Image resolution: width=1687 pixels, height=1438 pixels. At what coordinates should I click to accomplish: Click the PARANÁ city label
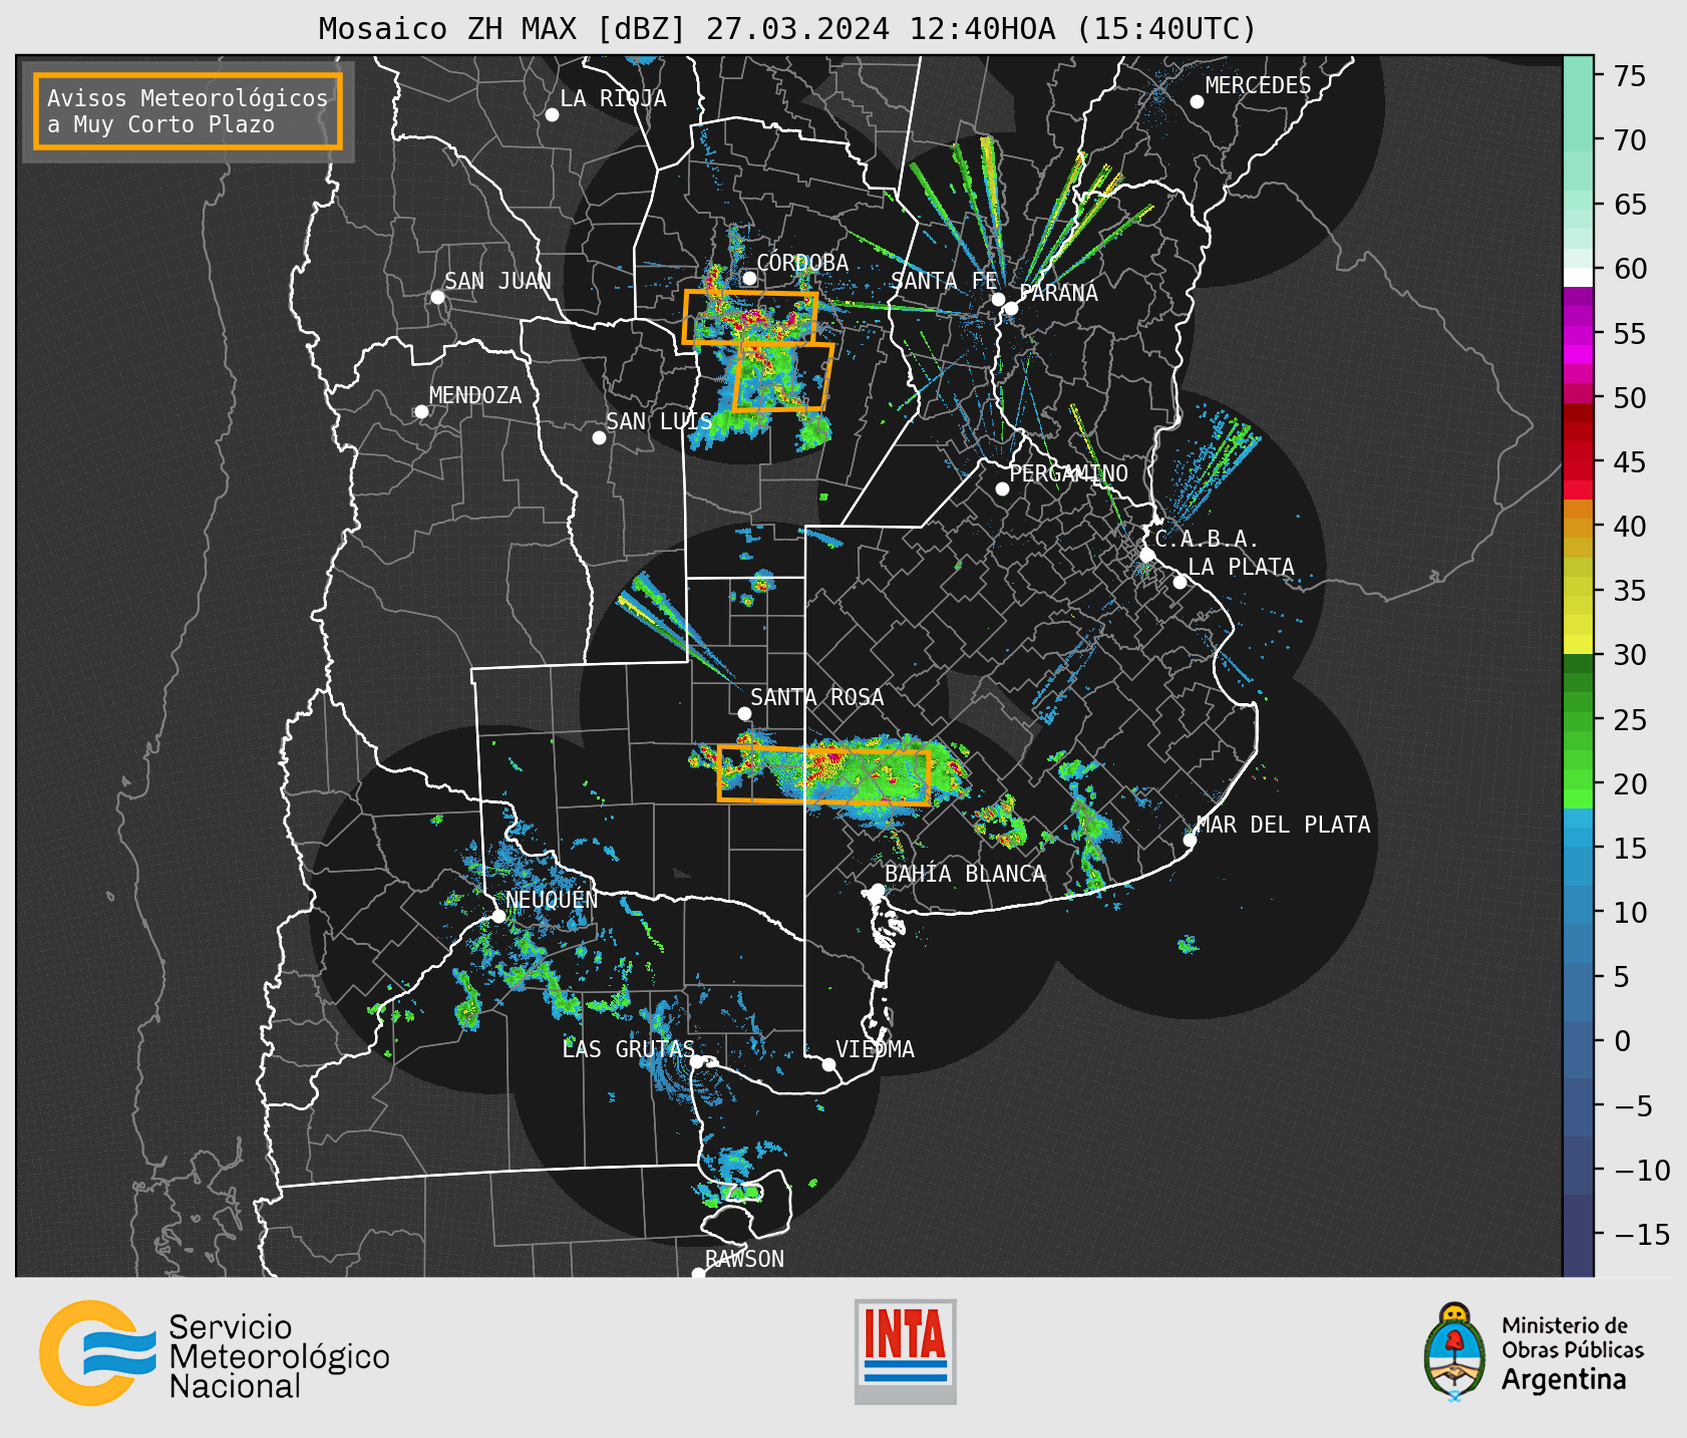click(x=1058, y=292)
